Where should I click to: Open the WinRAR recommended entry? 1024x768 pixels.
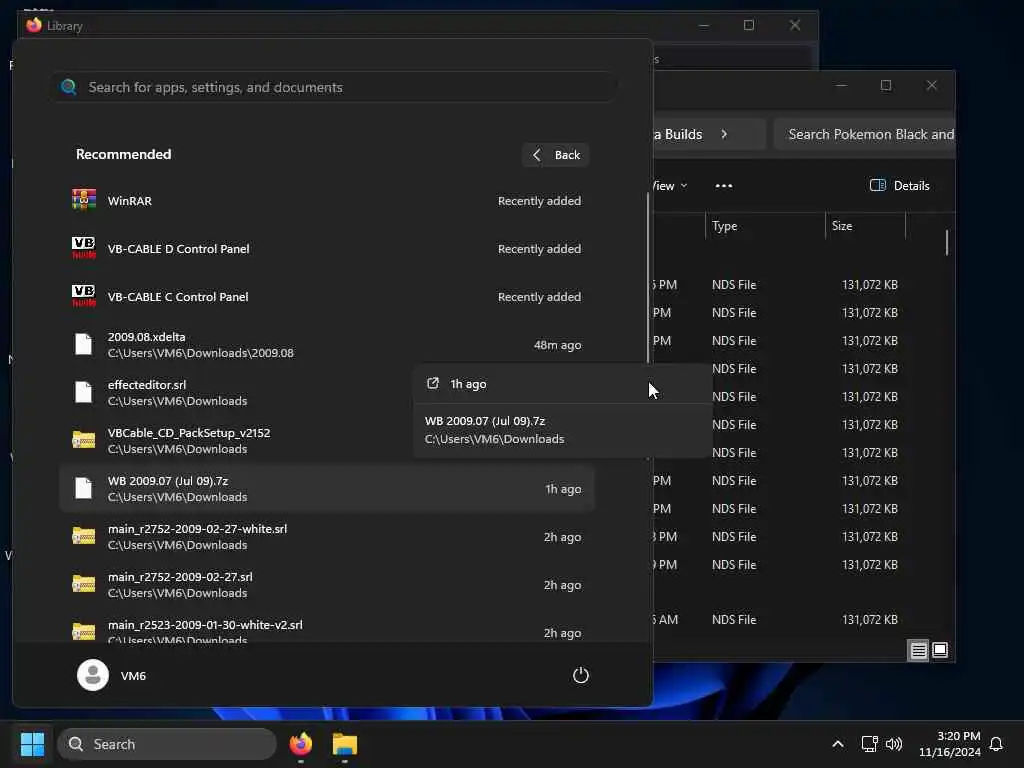point(327,200)
